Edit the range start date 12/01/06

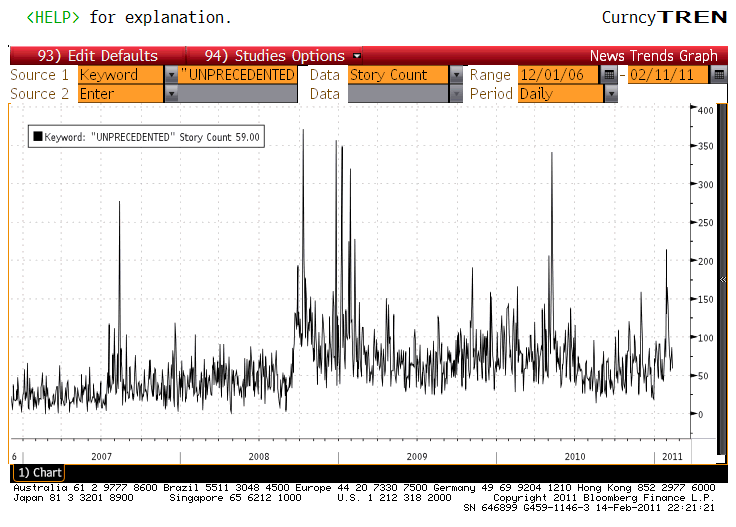click(x=558, y=75)
